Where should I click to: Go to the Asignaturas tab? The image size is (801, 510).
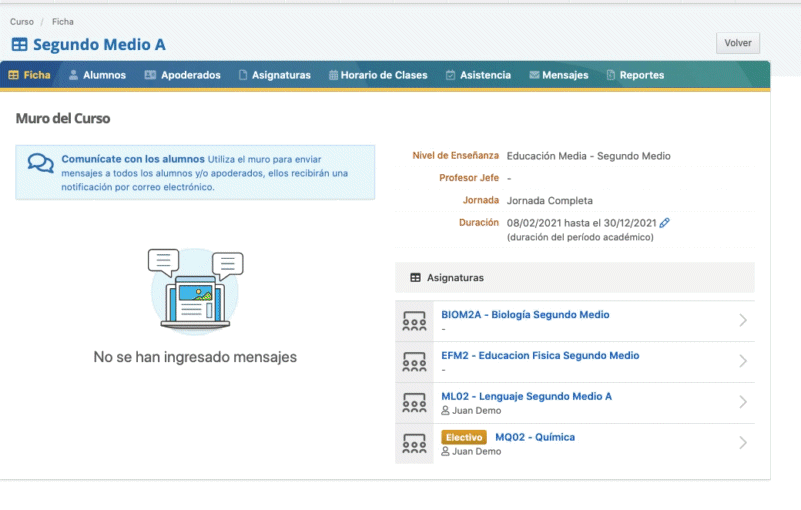pyautogui.click(x=274, y=75)
